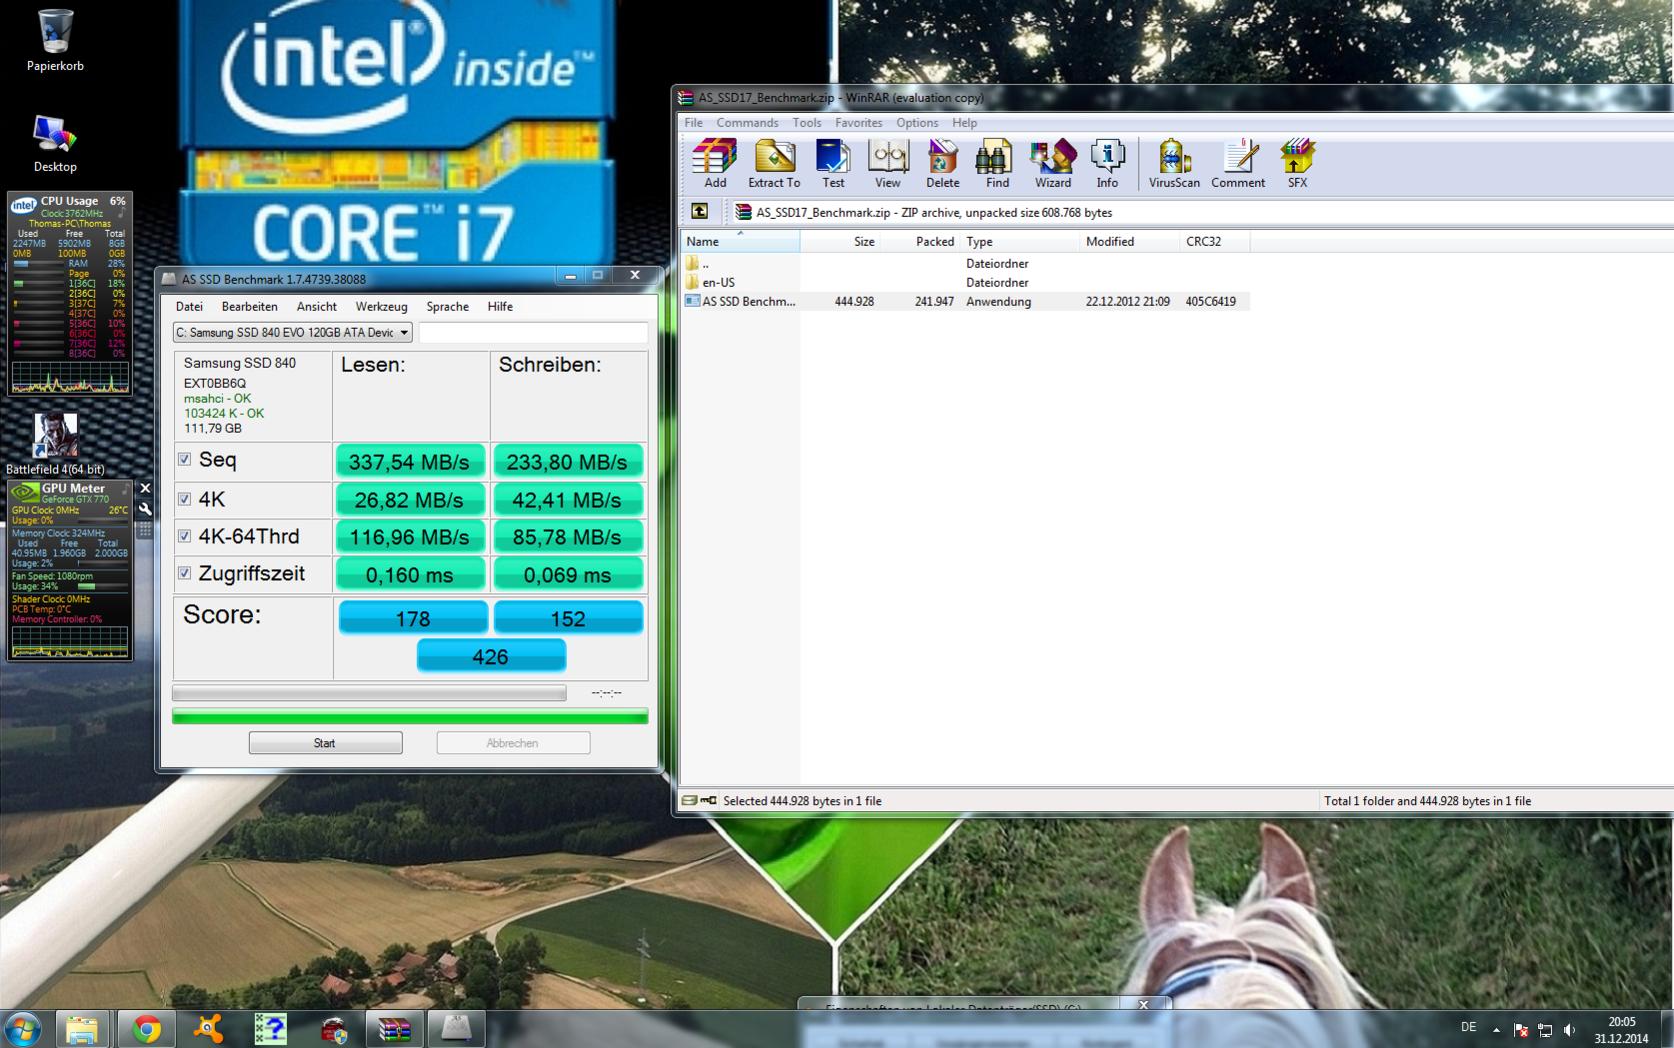The image size is (1674, 1048).
Task: Uncheck the 4K benchmark checkbox
Action: [x=184, y=498]
